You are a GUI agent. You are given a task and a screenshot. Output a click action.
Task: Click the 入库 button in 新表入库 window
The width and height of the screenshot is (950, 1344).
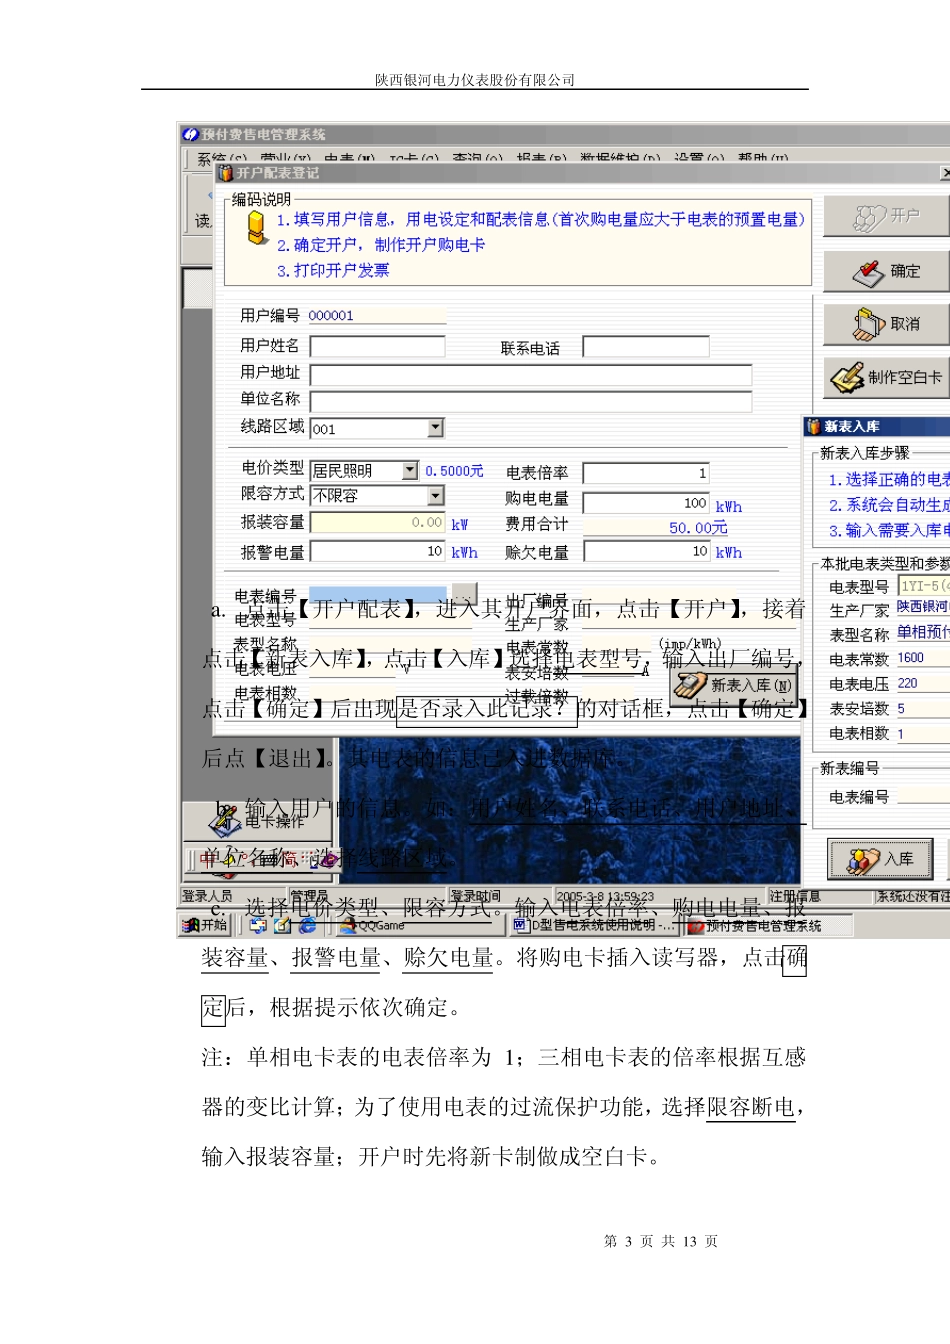[x=880, y=859]
